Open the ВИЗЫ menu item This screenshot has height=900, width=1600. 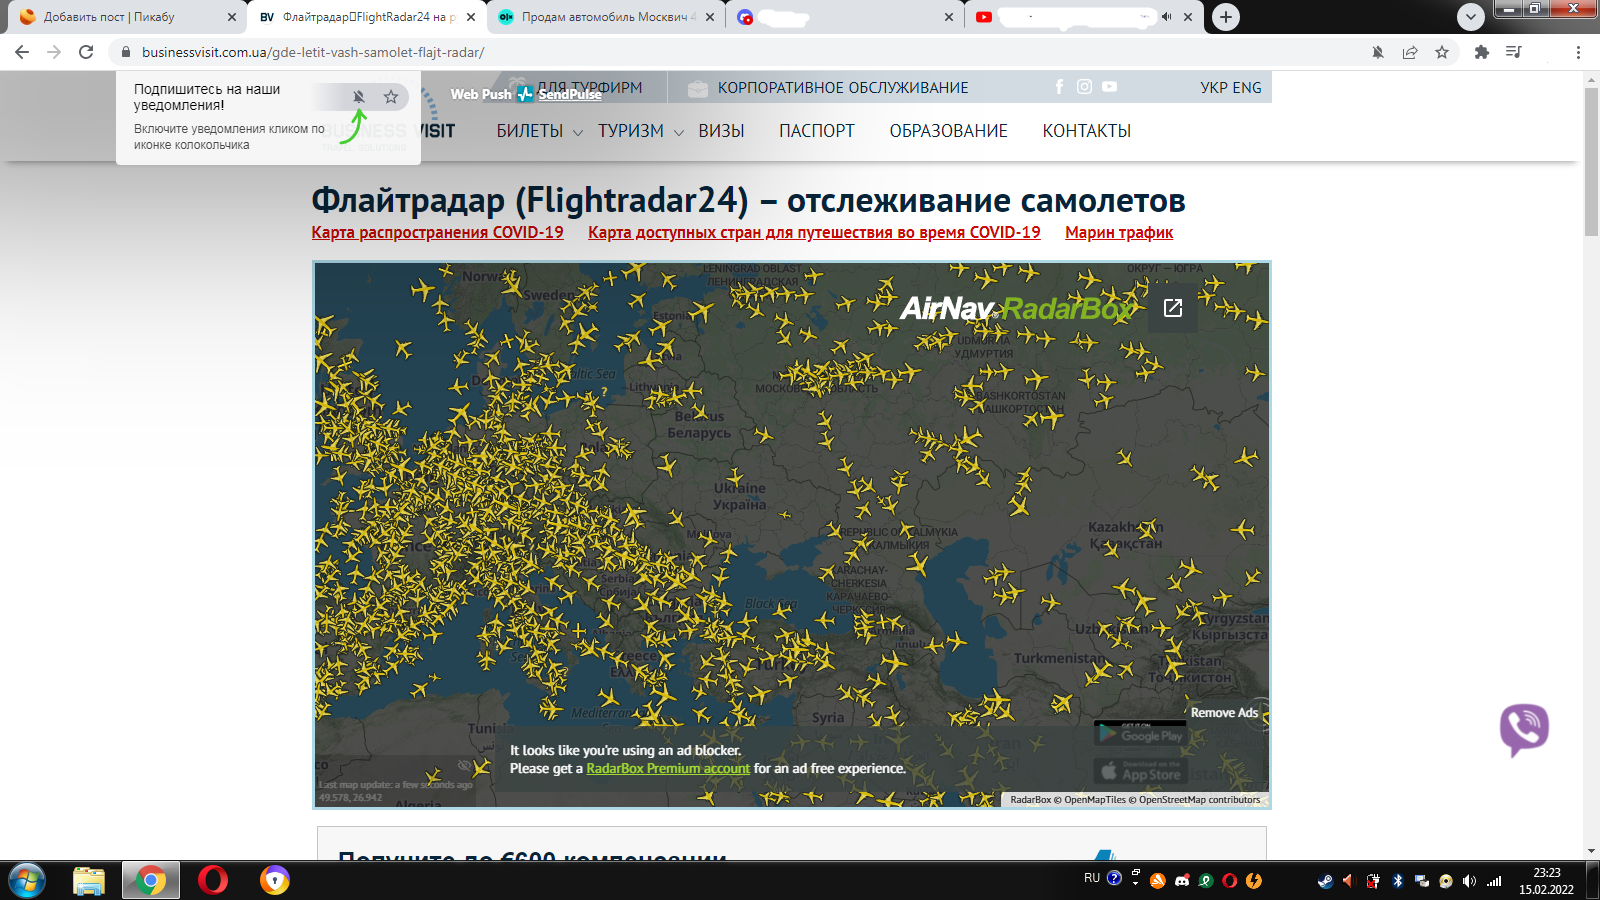pyautogui.click(x=721, y=131)
